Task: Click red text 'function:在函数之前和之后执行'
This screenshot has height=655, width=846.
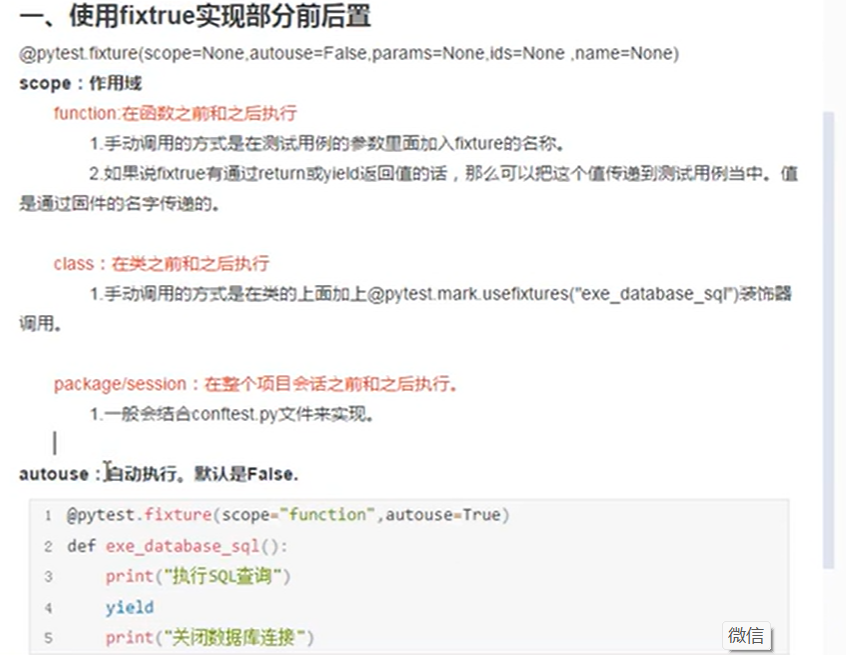Action: click(x=175, y=113)
